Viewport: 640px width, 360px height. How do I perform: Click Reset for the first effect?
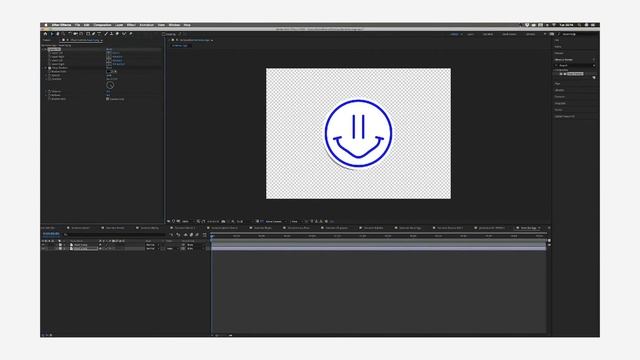click(109, 49)
